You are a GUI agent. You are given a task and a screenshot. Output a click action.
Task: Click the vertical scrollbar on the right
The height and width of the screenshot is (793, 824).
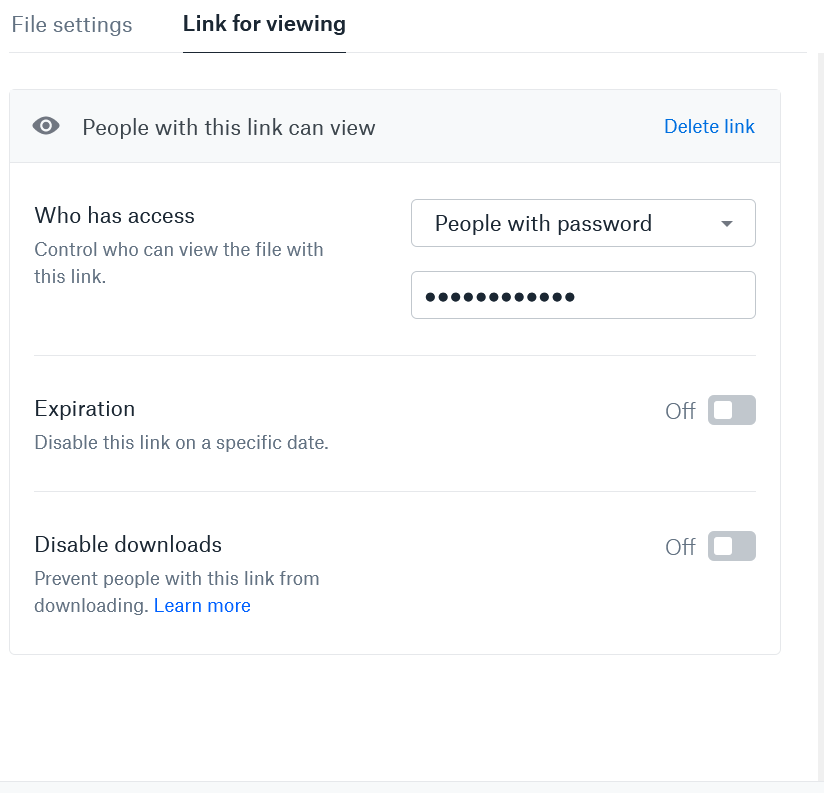tap(816, 400)
